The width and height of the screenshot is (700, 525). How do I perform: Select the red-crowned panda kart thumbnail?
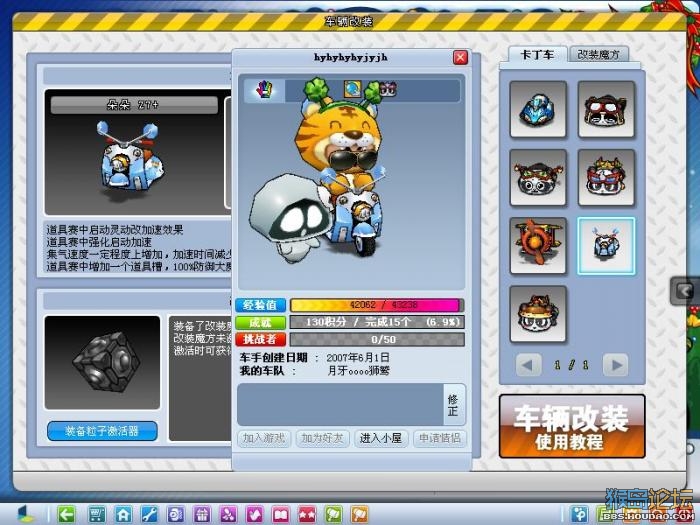point(606,178)
